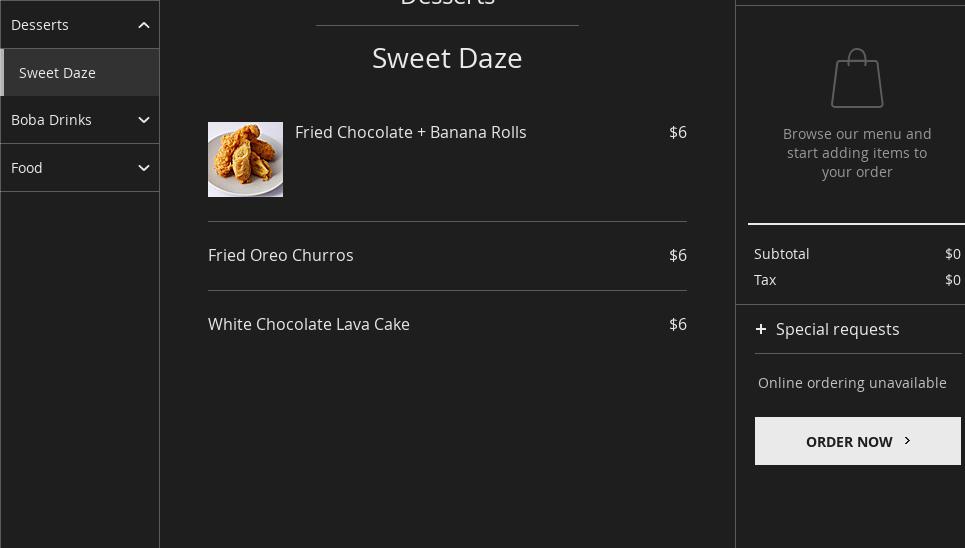Click the Sweet Daze section heading
The width and height of the screenshot is (965, 548).
coord(447,58)
